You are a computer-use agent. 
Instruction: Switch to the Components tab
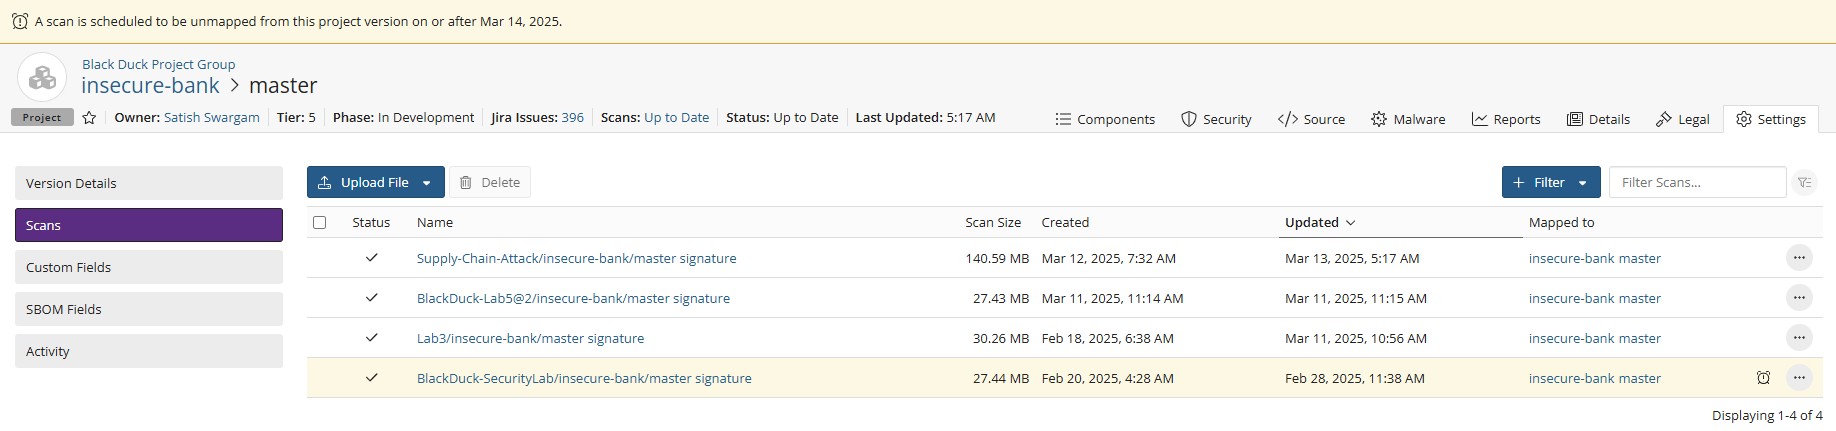point(1105,119)
